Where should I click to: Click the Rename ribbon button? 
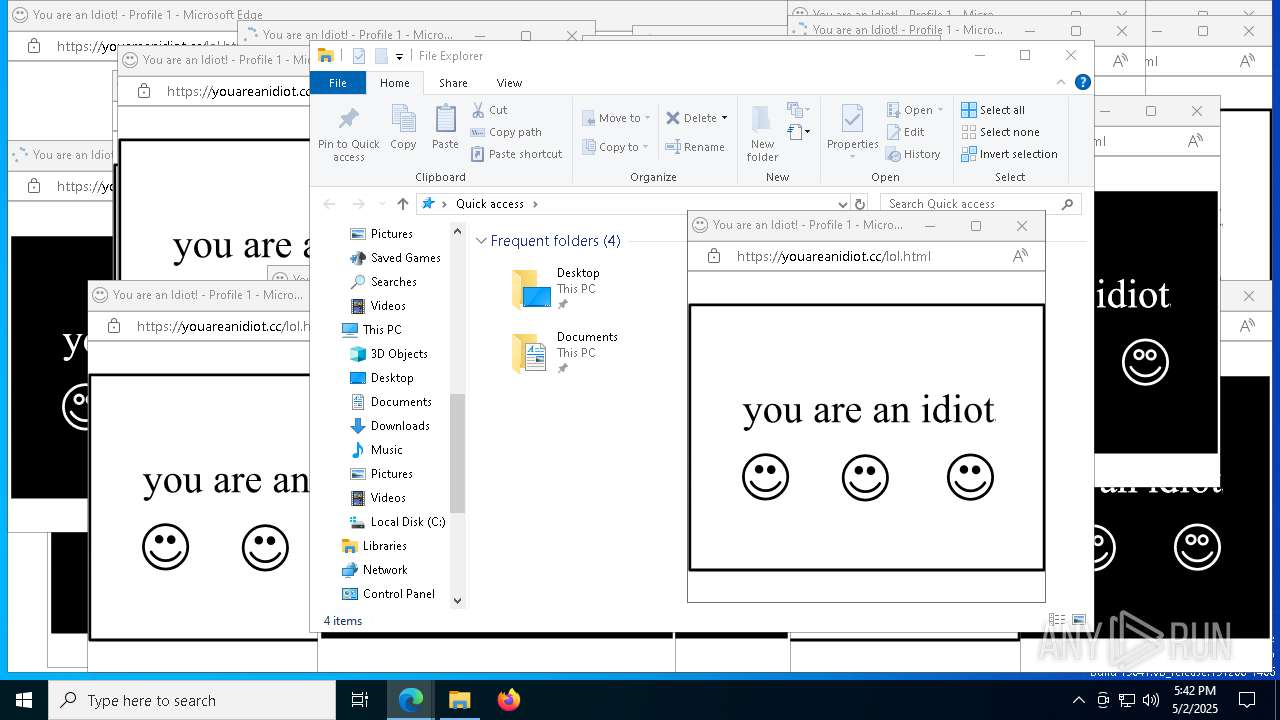[x=696, y=147]
